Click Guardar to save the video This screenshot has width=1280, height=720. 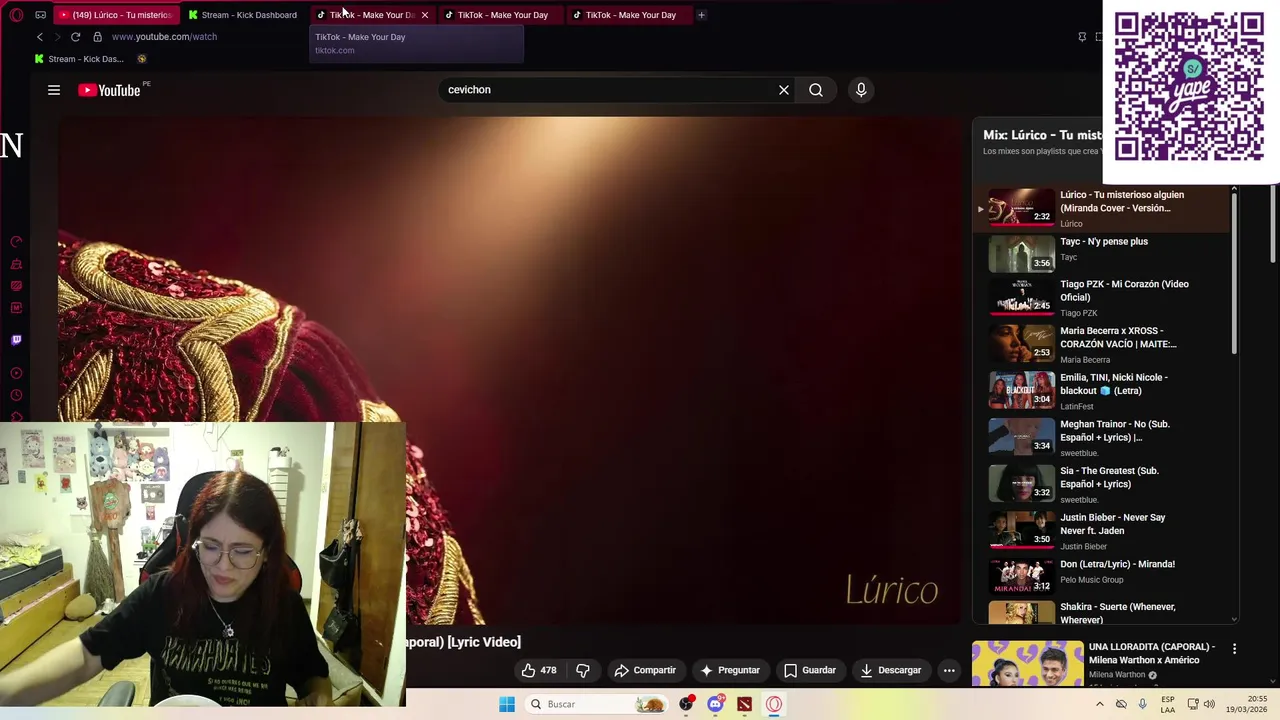[x=810, y=670]
